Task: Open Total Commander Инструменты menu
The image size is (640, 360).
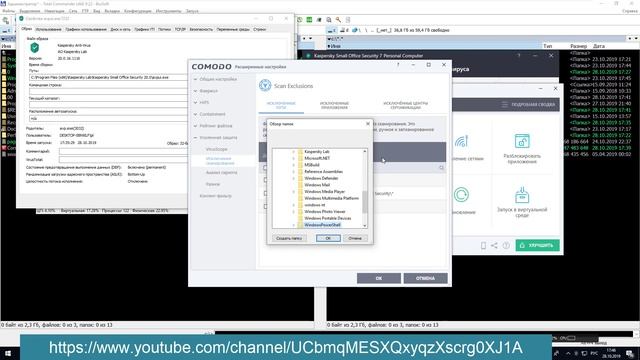Action: (x=168, y=11)
